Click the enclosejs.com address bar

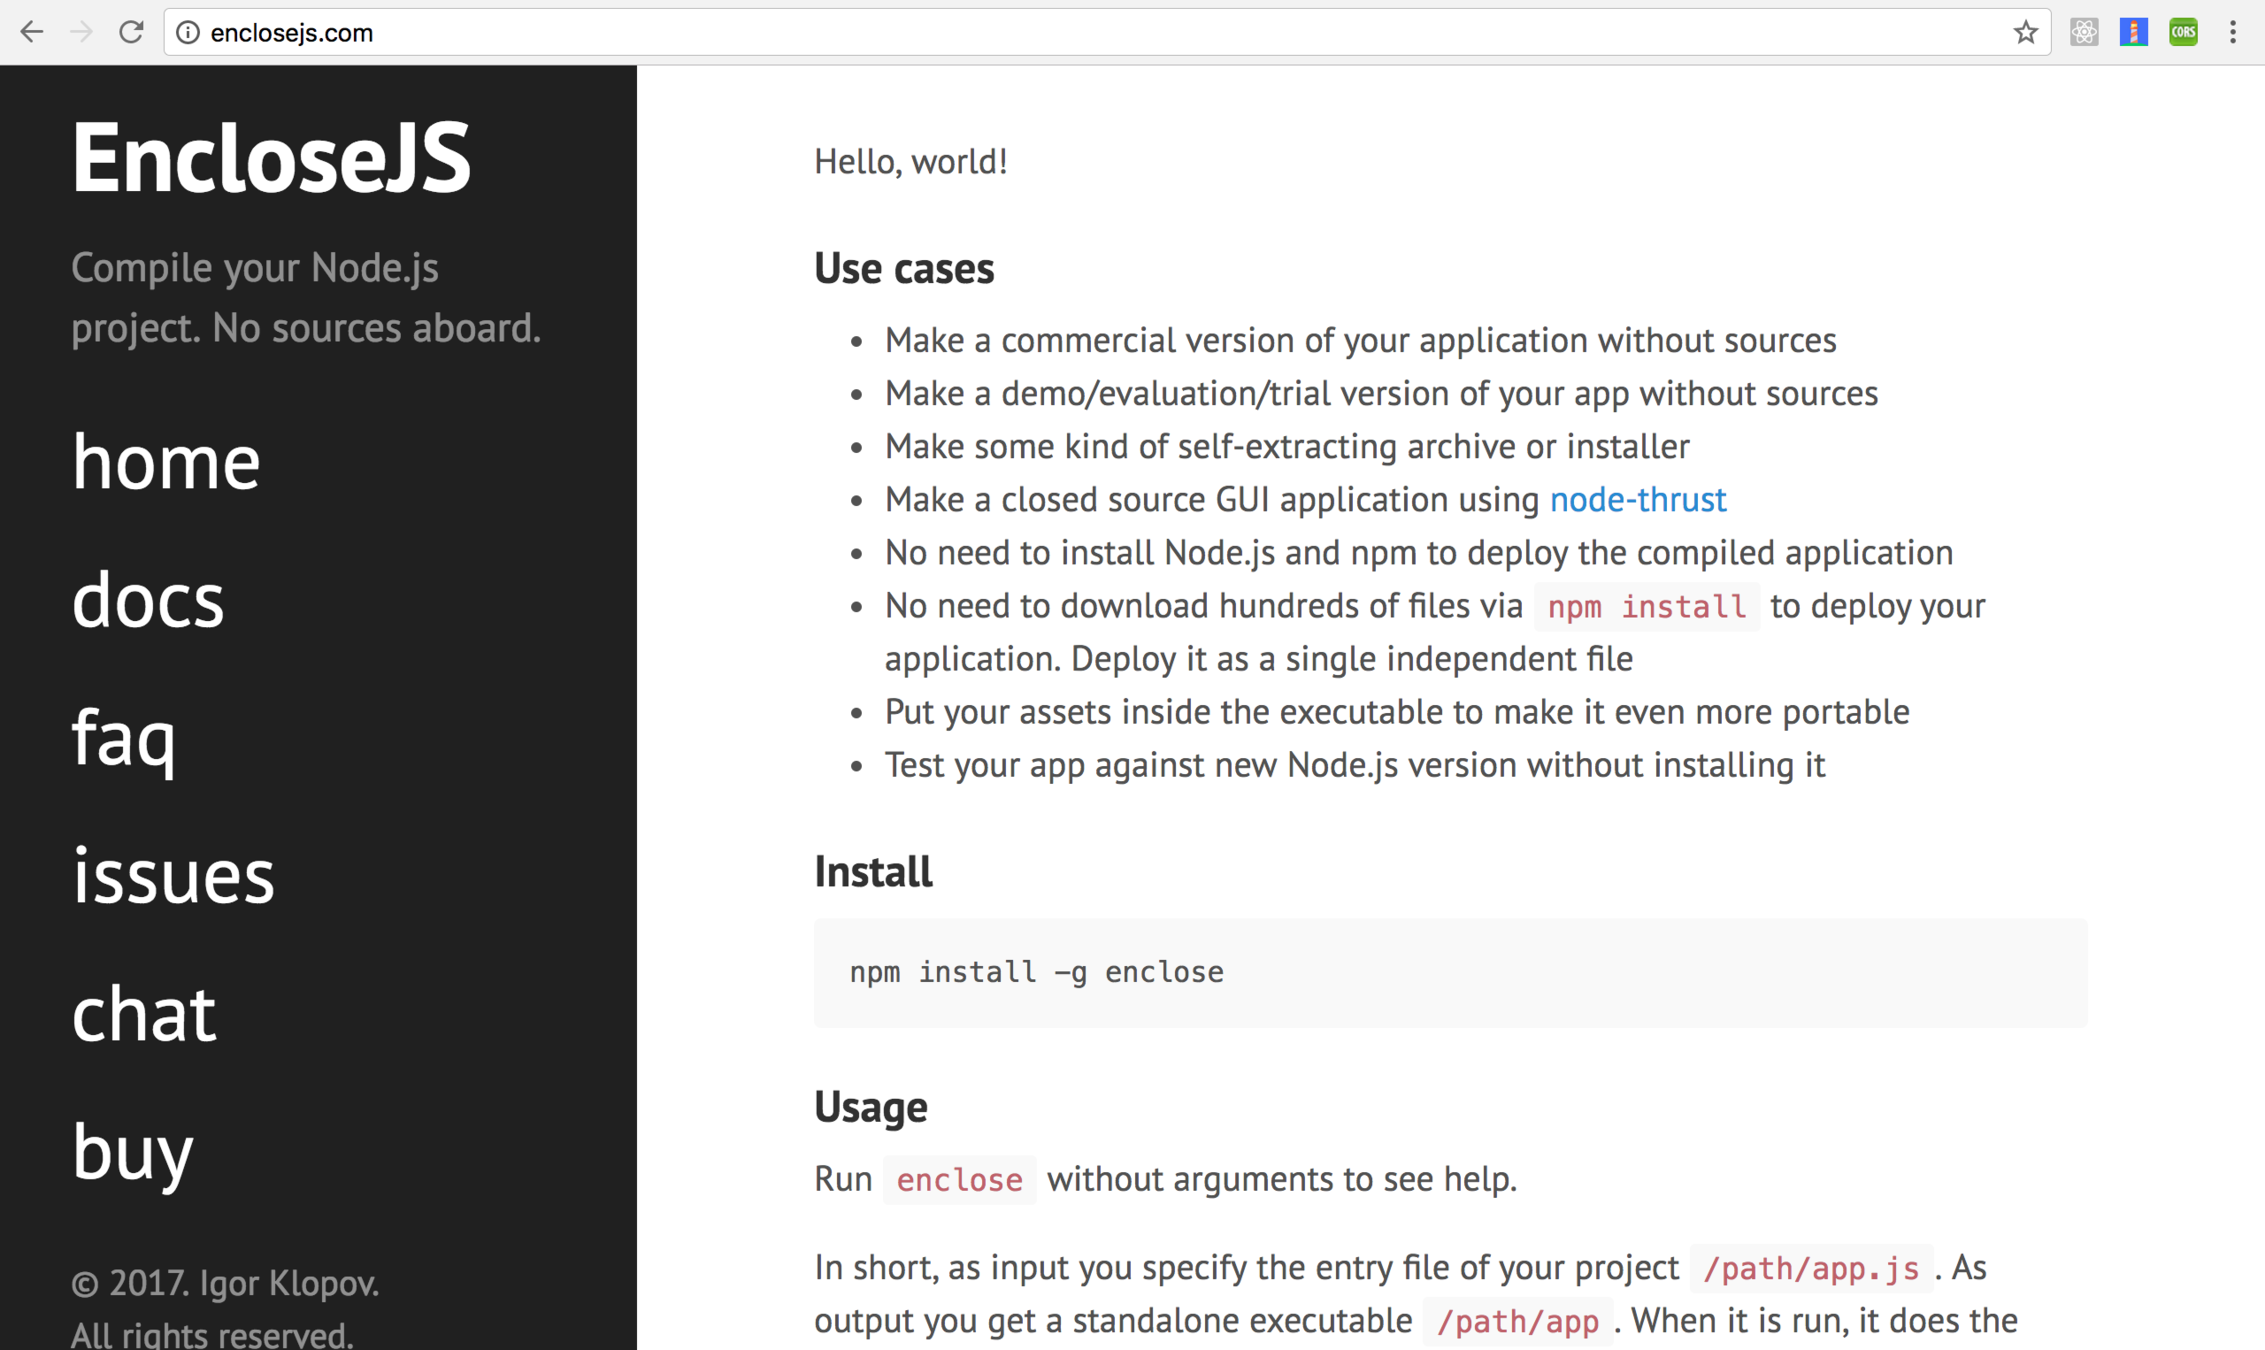tap(1000, 32)
